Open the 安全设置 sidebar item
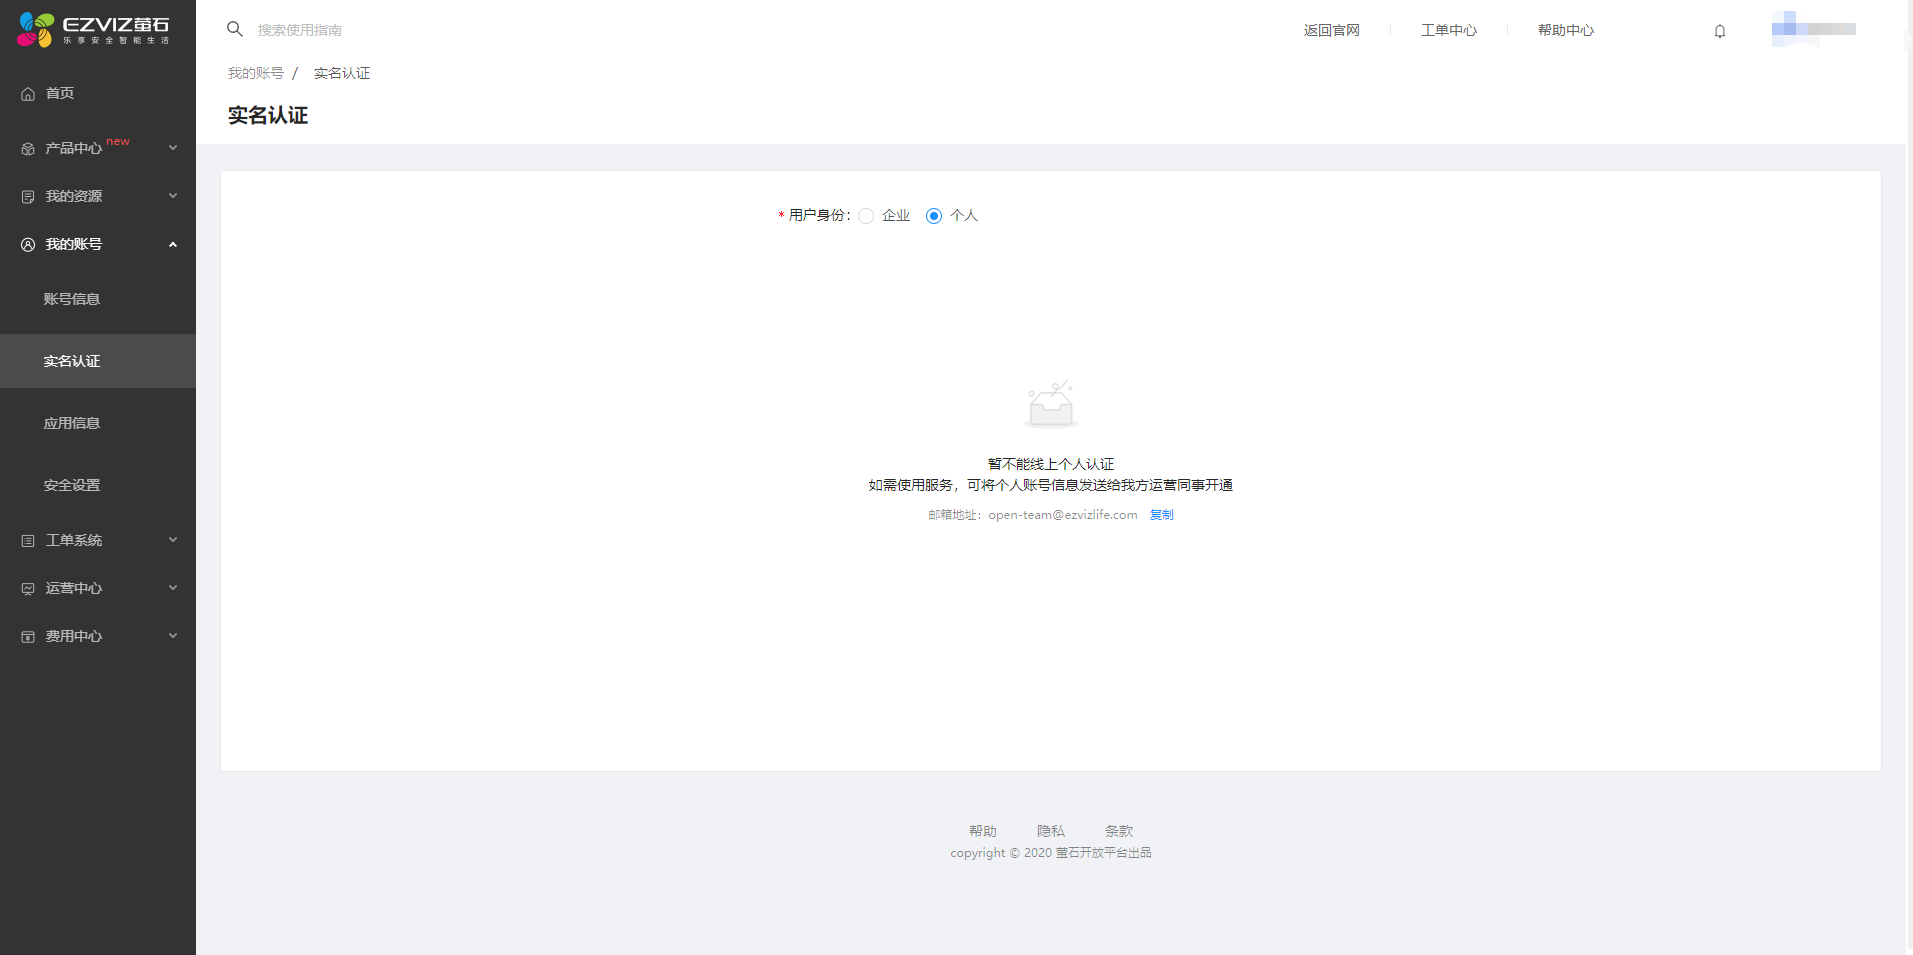The height and width of the screenshot is (955, 1913). [x=72, y=485]
